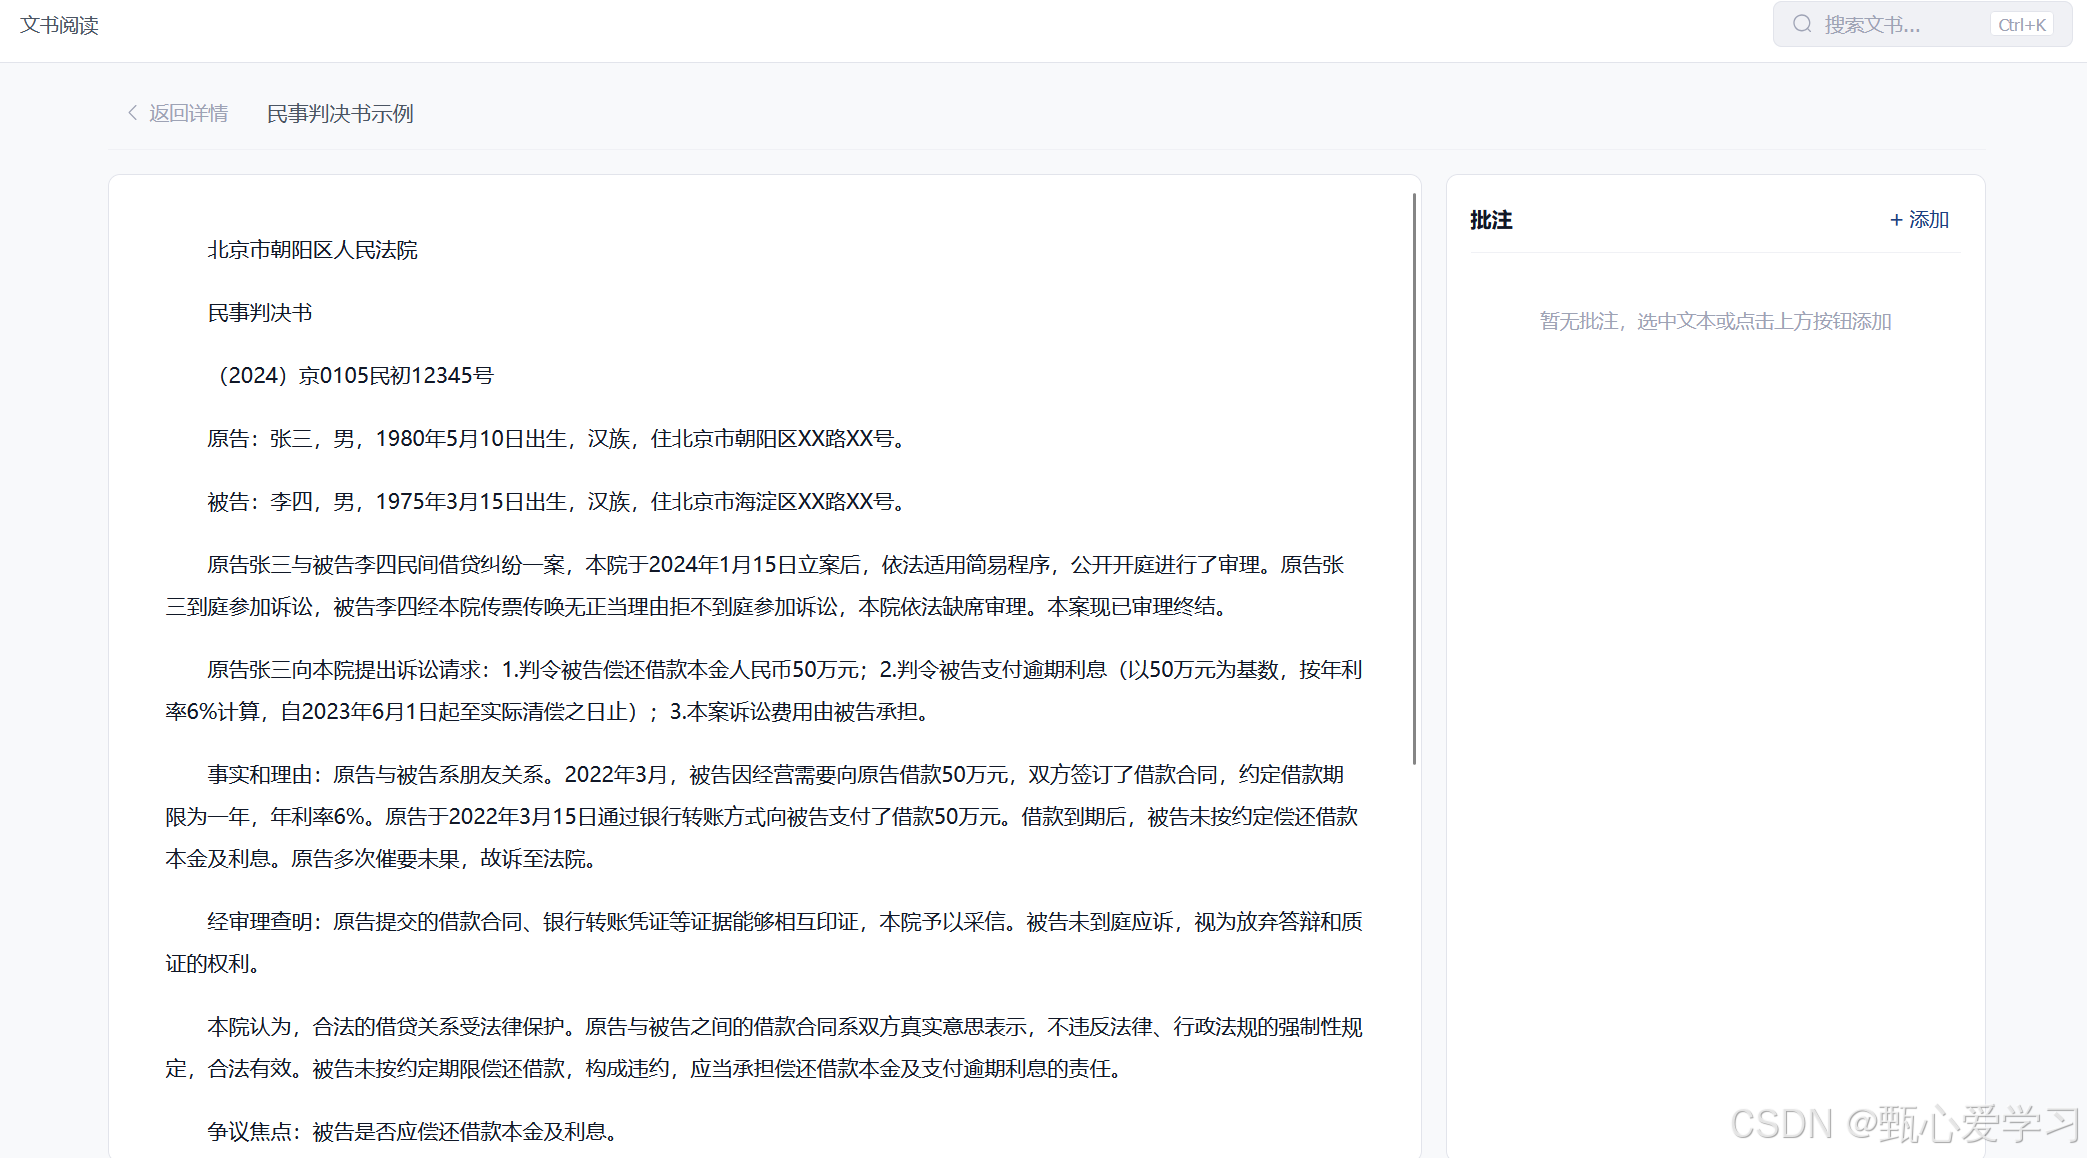Viewport: 2087px width, 1158px height.
Task: Click the 被告：李四 party information line
Action: click(555, 502)
